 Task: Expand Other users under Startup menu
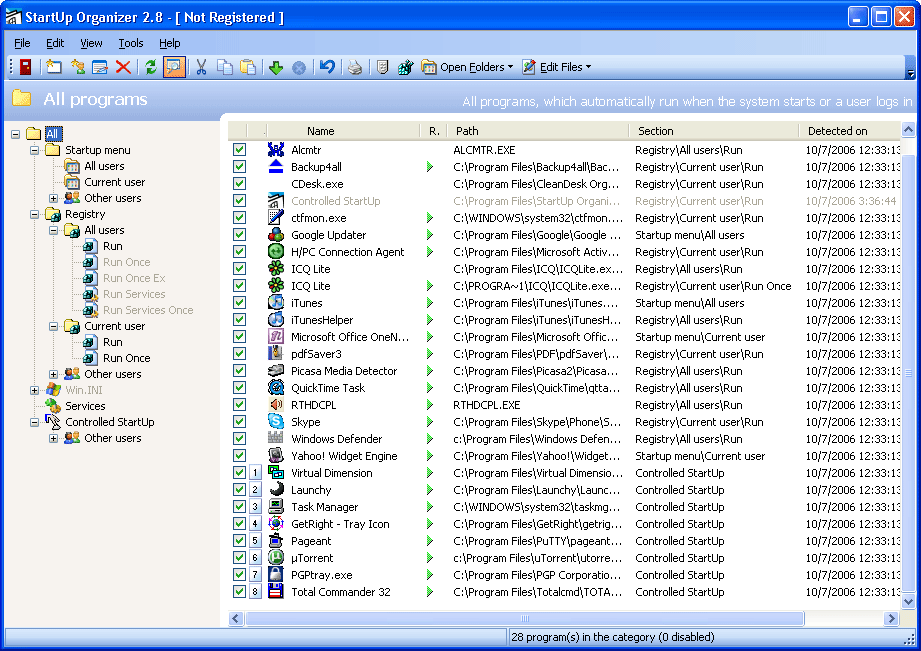pyautogui.click(x=53, y=198)
